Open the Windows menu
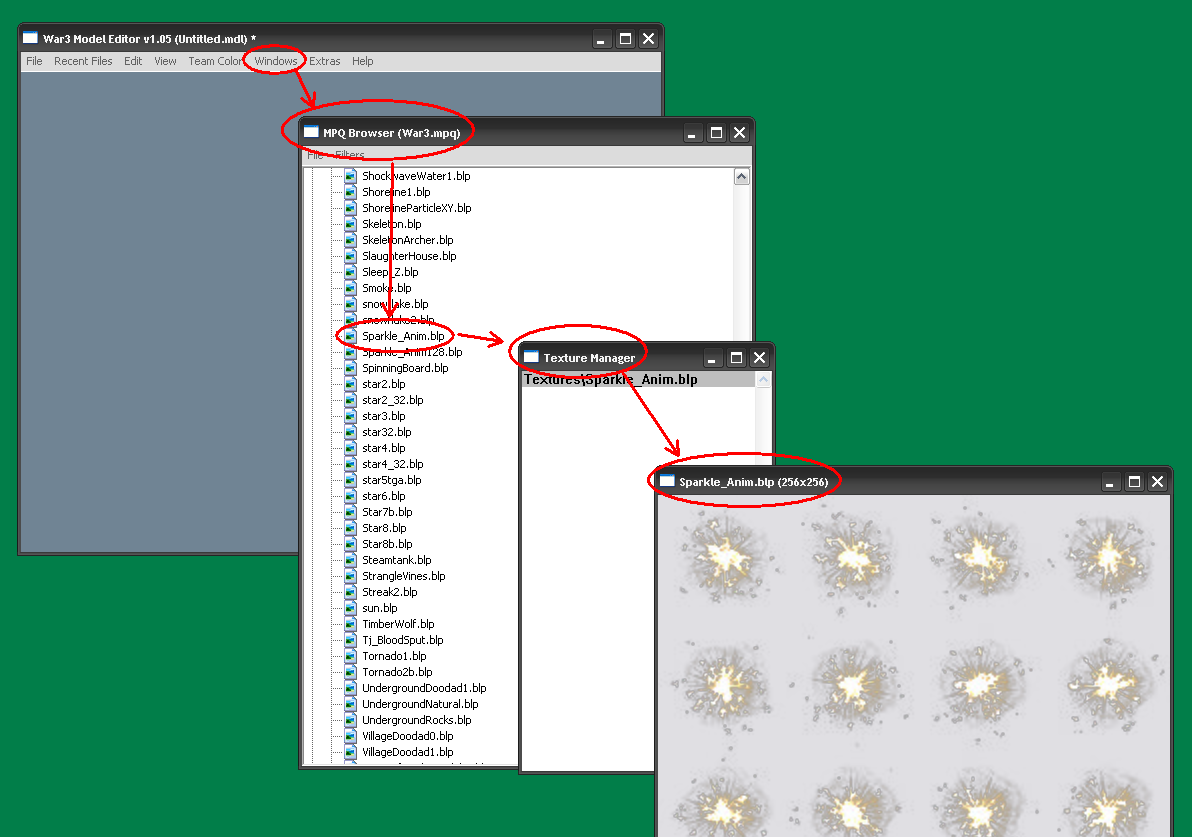Viewport: 1192px width, 837px height. point(275,61)
